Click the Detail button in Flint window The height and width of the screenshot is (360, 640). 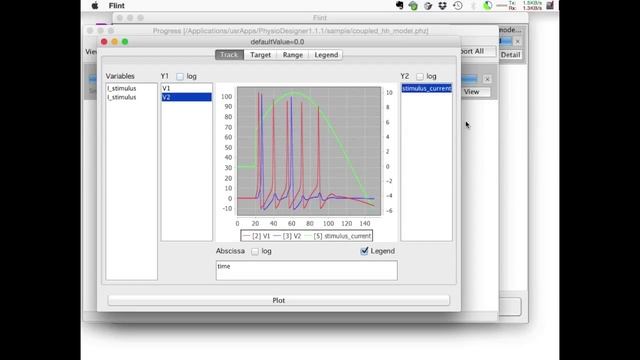click(510, 55)
